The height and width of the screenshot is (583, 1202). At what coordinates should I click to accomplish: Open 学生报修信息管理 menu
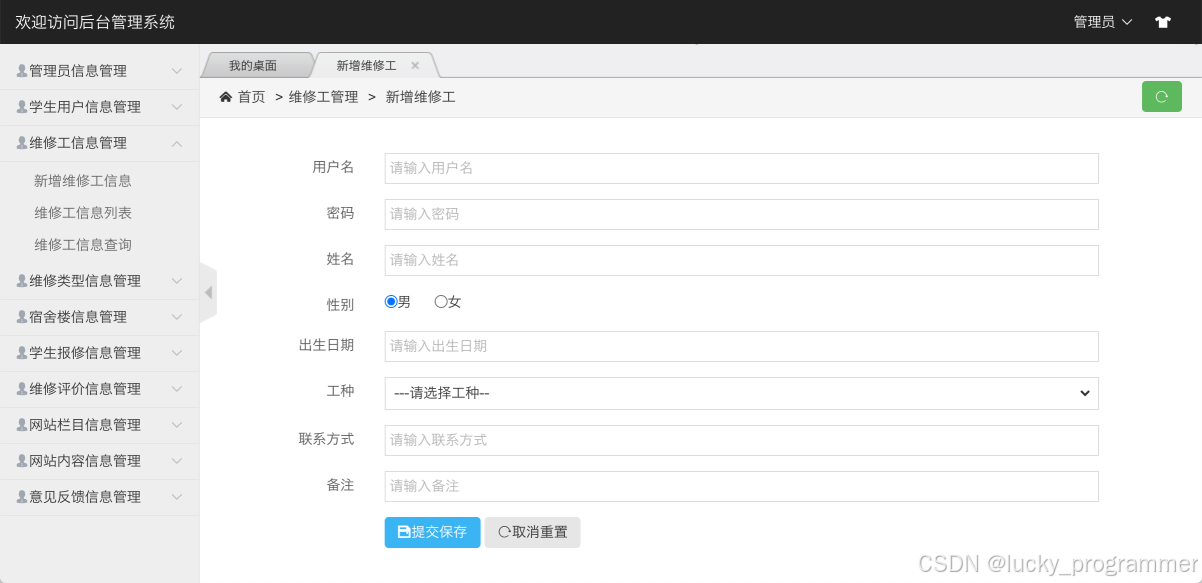(x=99, y=353)
